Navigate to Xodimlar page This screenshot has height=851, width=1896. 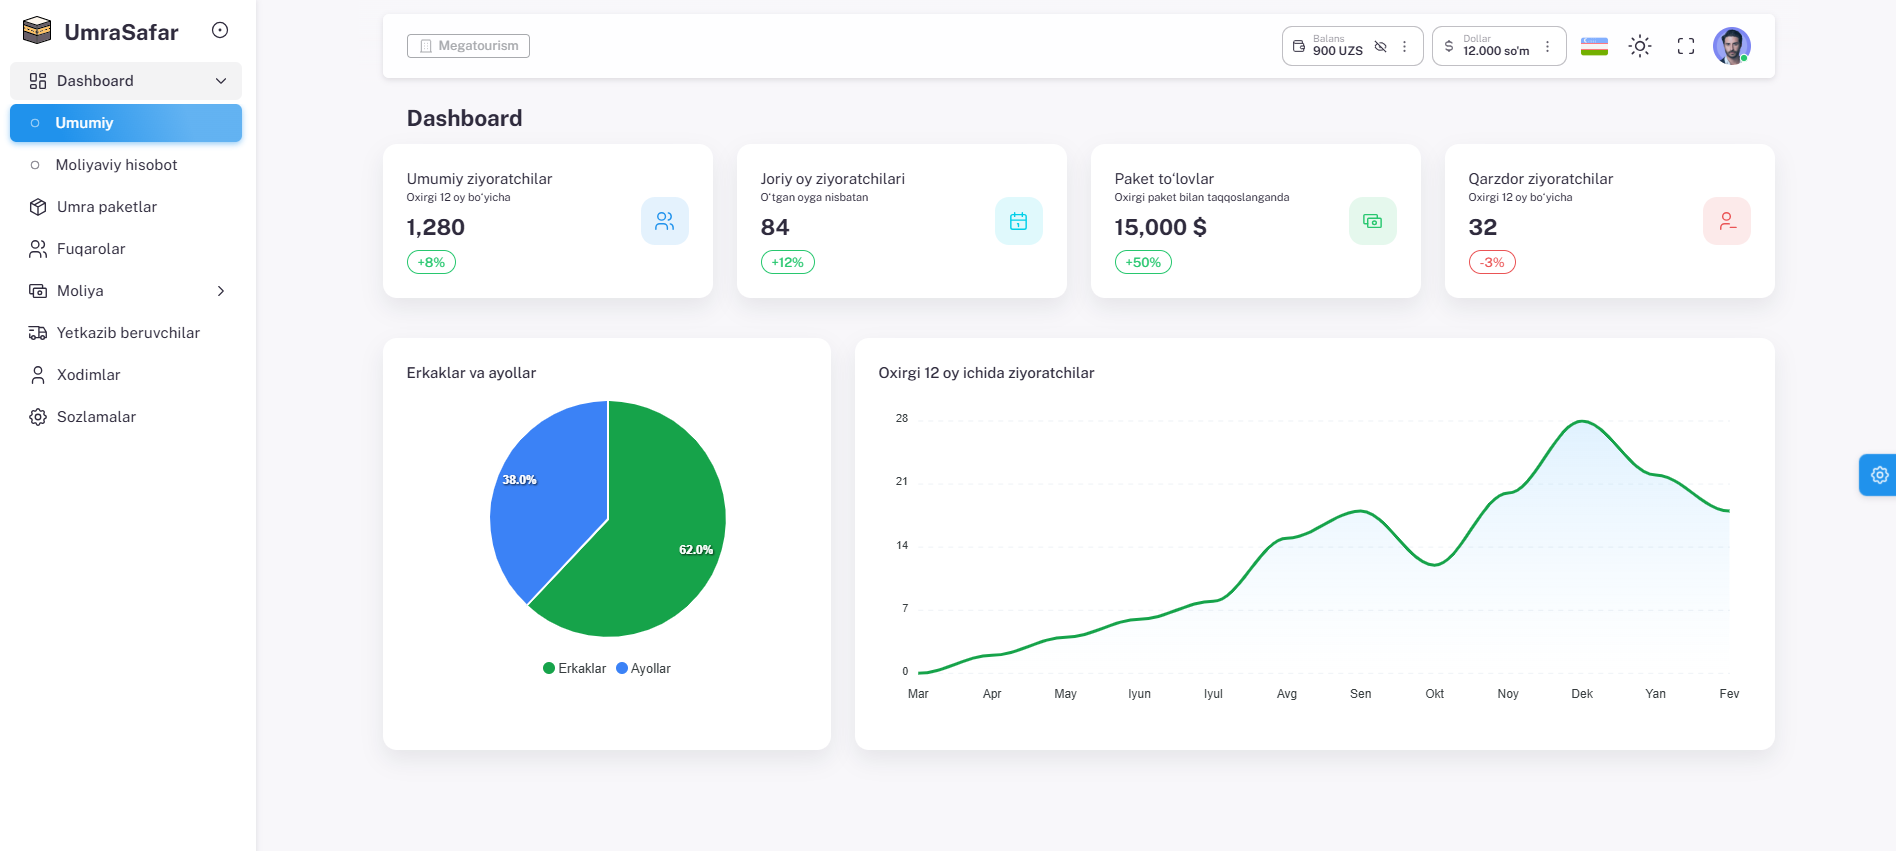point(126,375)
